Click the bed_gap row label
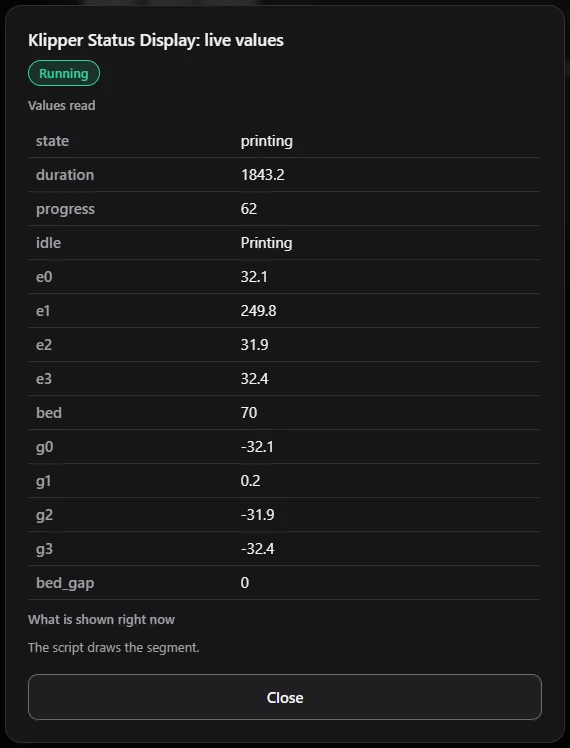 (65, 583)
